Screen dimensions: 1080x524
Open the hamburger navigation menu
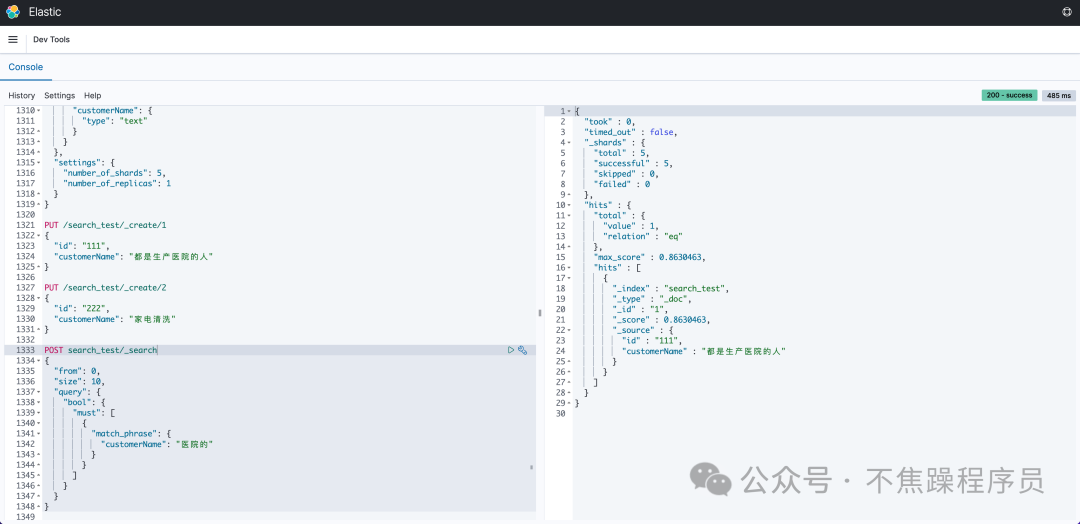point(13,40)
